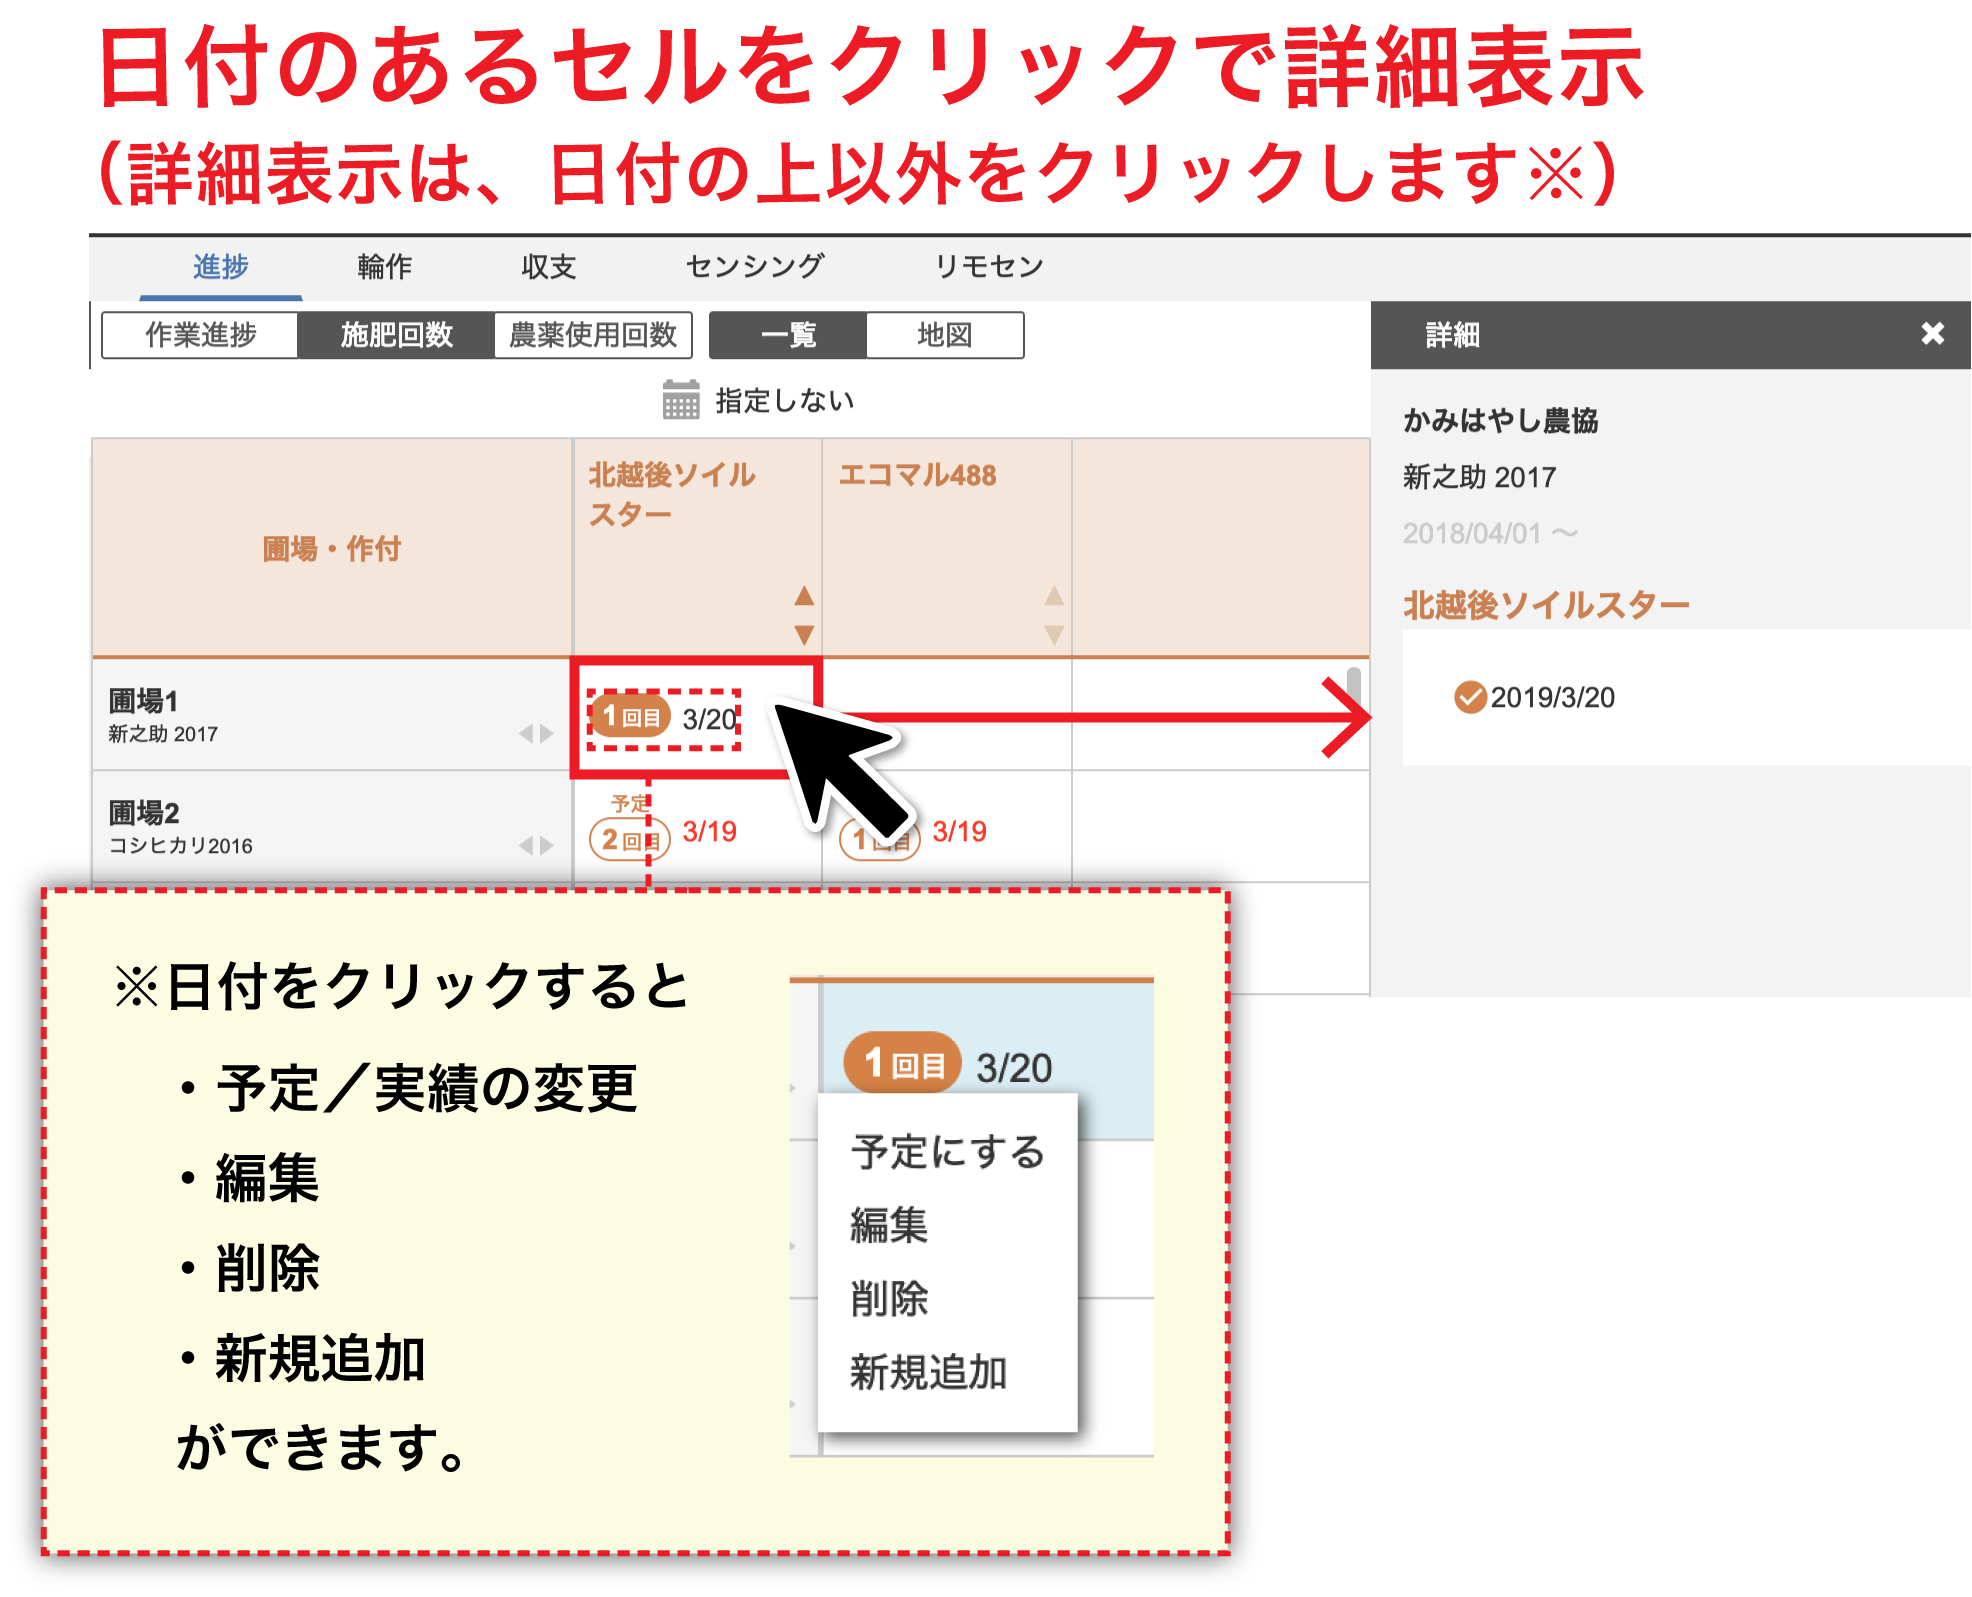Sort 北越後ソイルスター column ascending arrow
Viewport: 1972px width, 1597px height.
pos(804,596)
